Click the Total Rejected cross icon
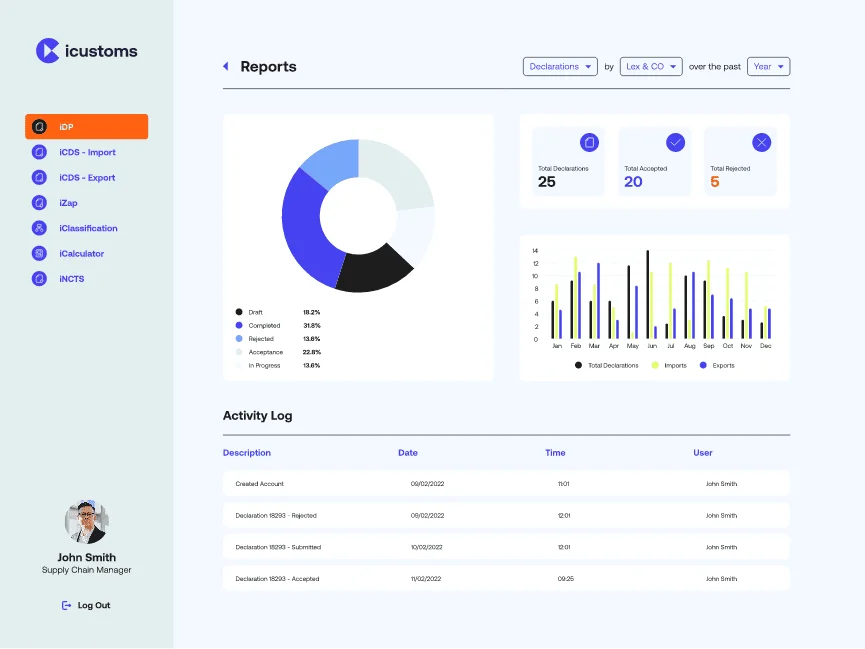The width and height of the screenshot is (865, 649). (761, 142)
